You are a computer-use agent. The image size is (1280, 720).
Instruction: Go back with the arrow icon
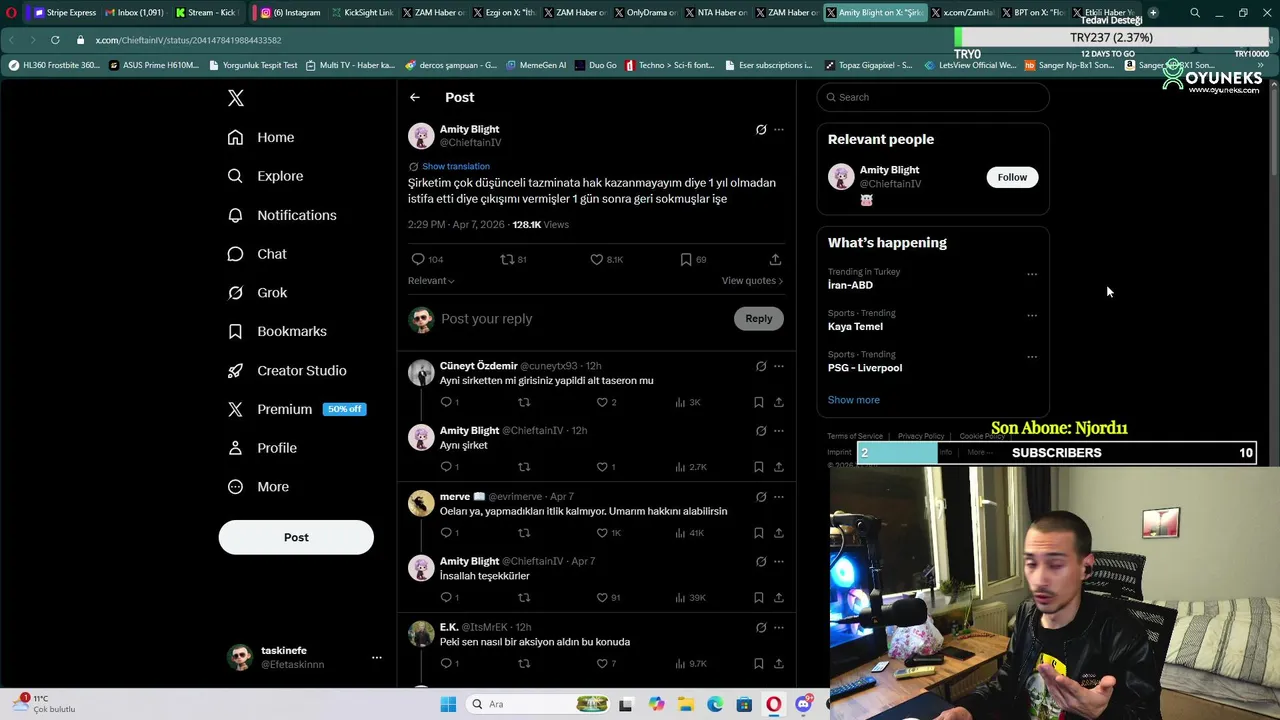tap(415, 97)
